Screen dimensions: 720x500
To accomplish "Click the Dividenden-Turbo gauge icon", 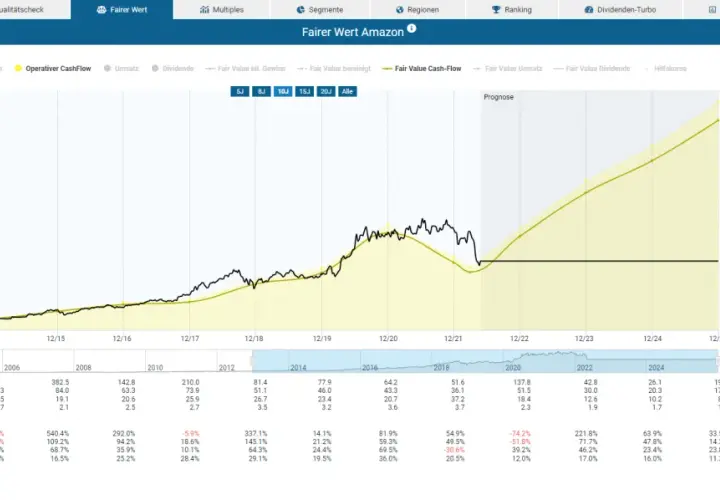I will click(x=589, y=10).
